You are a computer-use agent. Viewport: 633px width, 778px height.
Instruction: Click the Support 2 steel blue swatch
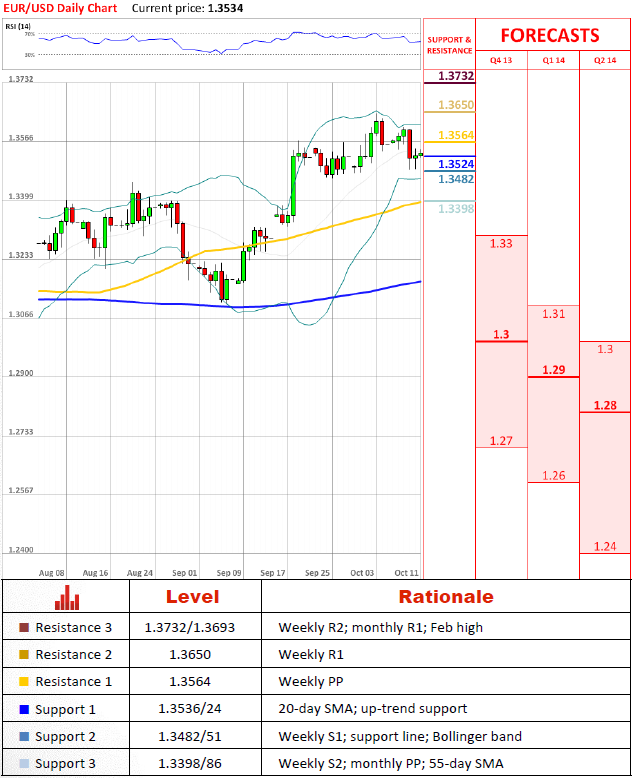24,736
